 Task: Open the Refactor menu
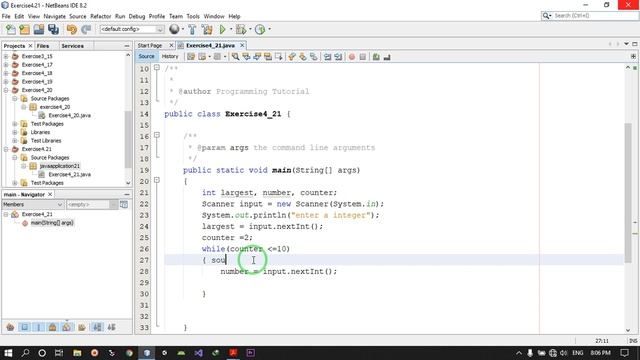[x=100, y=16]
